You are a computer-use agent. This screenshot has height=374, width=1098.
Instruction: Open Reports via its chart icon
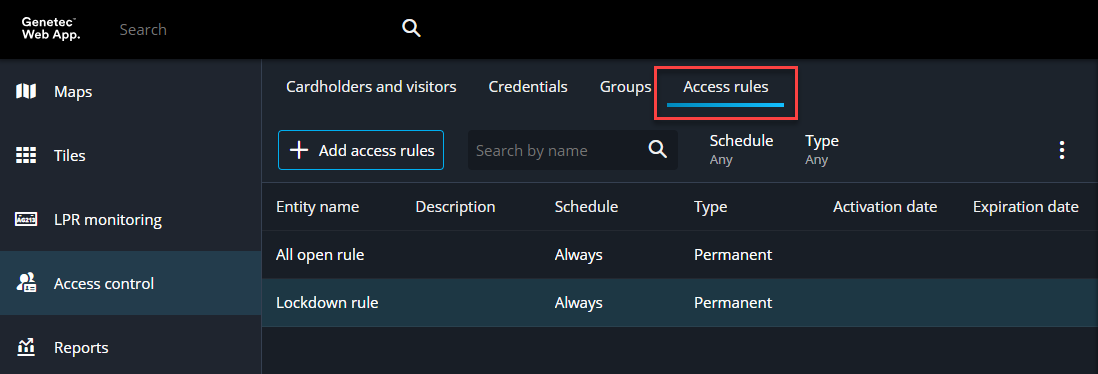click(x=26, y=347)
